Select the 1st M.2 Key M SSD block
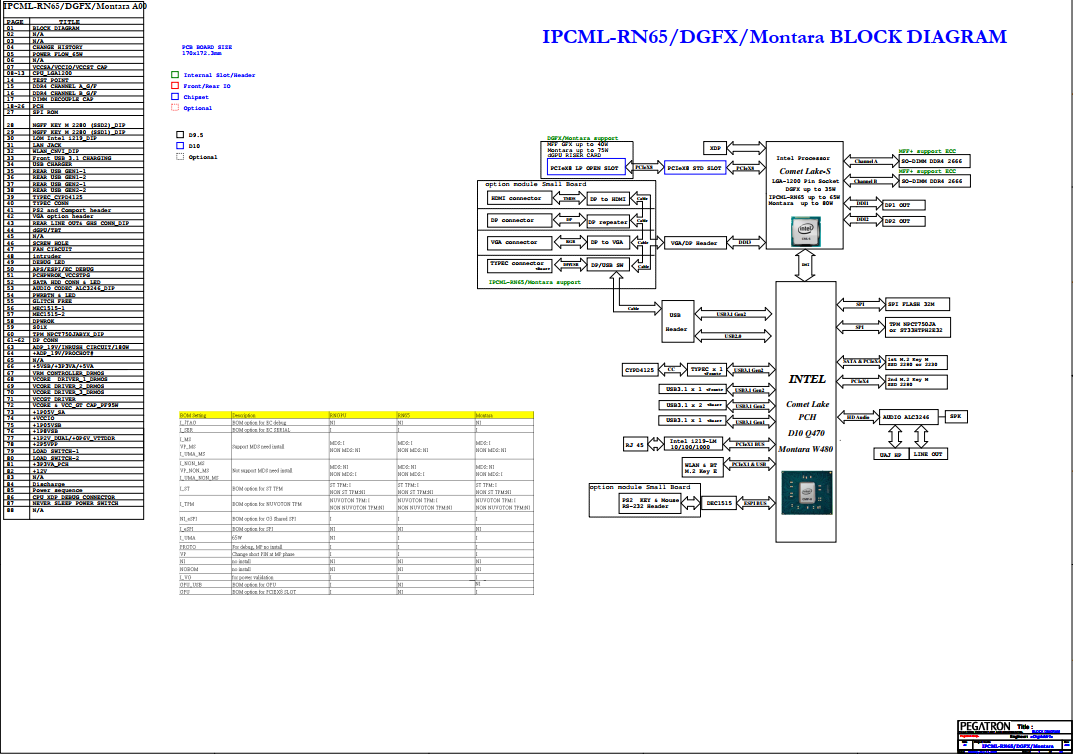This screenshot has width=1073, height=754. pos(916,362)
